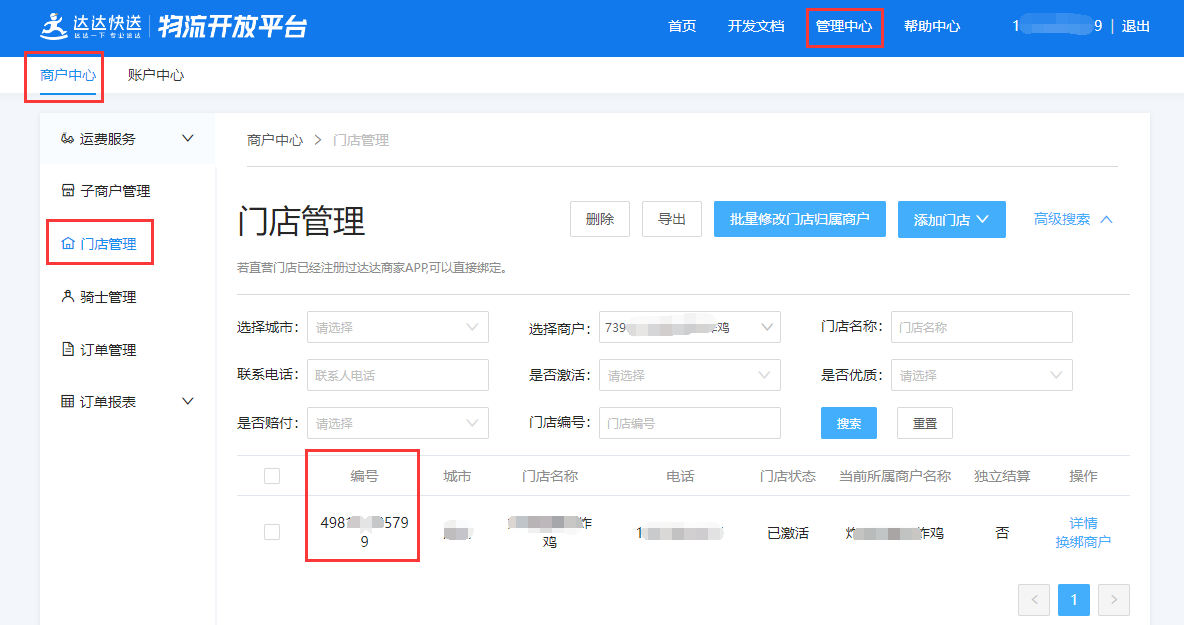Click the 订单报表 table icon
This screenshot has width=1184, height=625.
[x=68, y=401]
